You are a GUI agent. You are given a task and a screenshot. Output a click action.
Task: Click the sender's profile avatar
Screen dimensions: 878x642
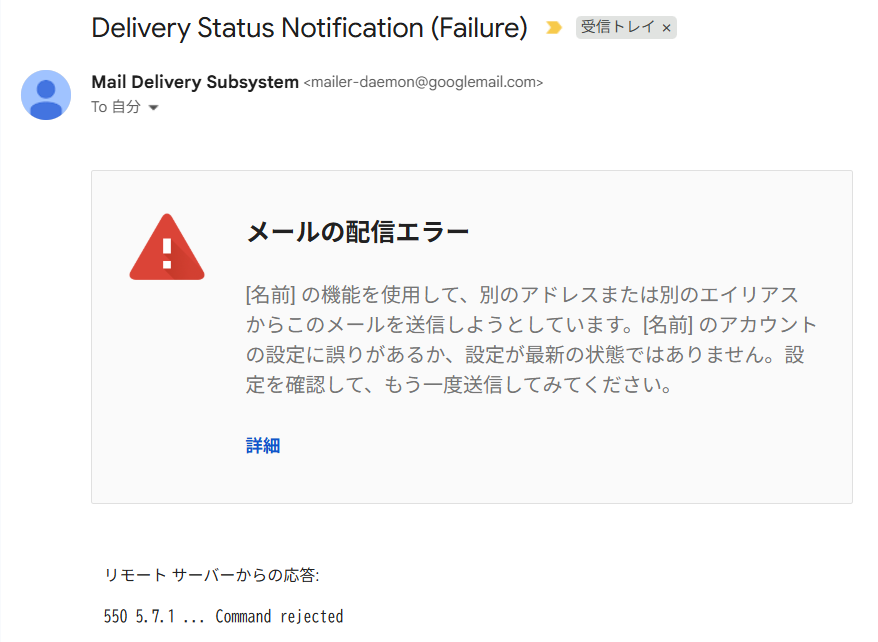coord(46,95)
